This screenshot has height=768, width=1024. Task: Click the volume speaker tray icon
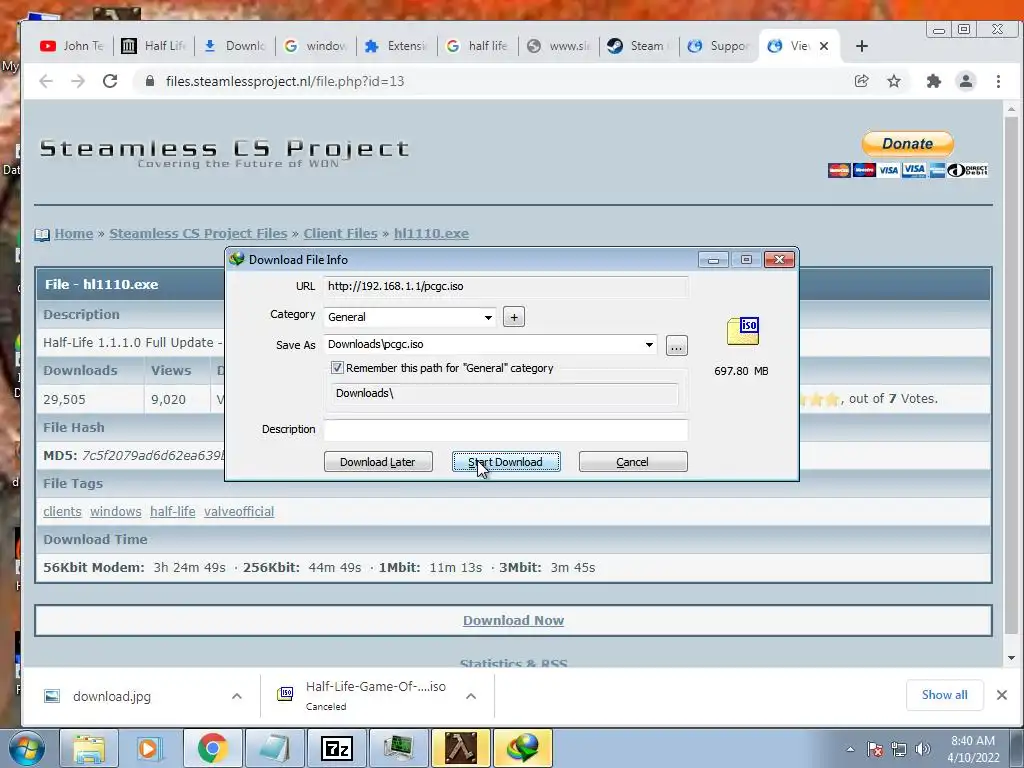coord(923,749)
